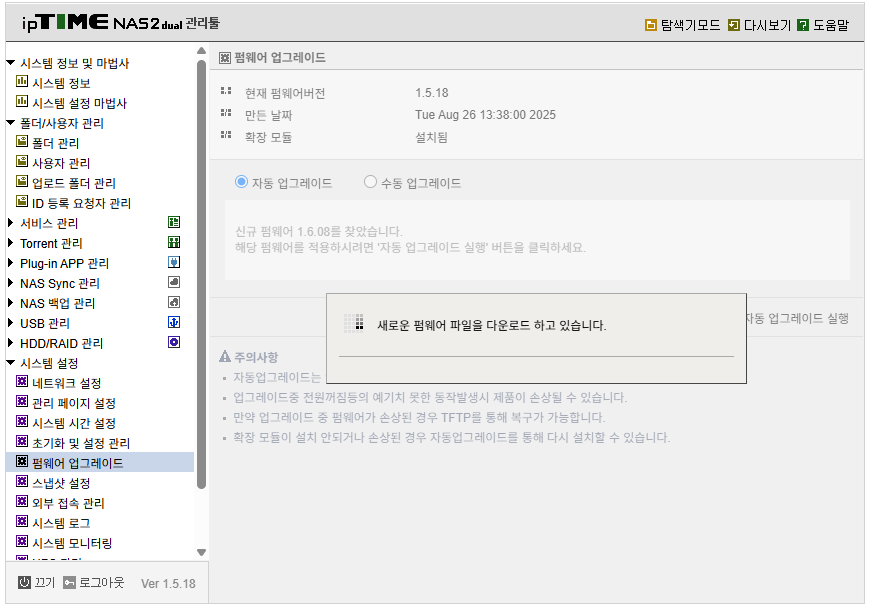Click the 탐색기모드 link text
Image resolution: width=880 pixels, height=615 pixels.
click(690, 25)
